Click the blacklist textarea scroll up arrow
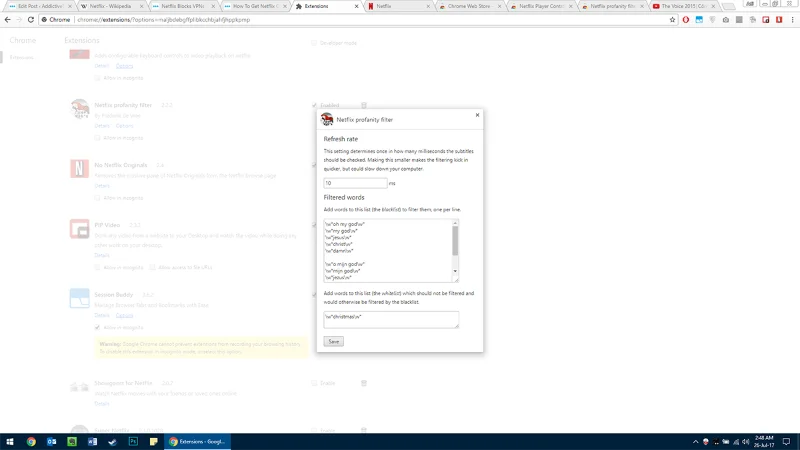The image size is (800, 450). tap(455, 222)
